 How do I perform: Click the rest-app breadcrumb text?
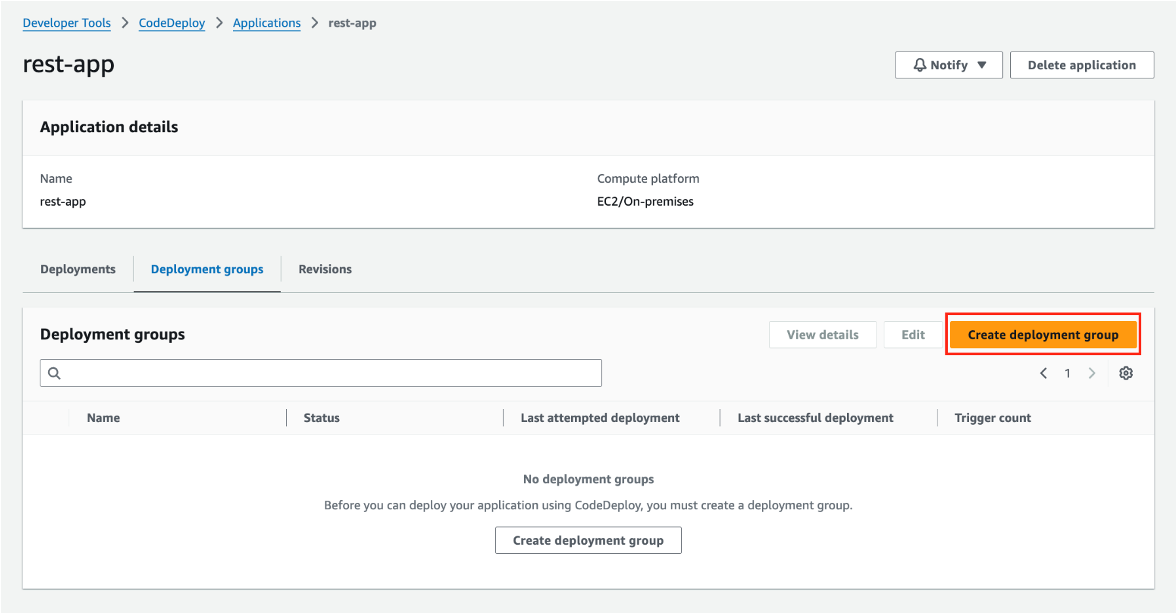[352, 23]
